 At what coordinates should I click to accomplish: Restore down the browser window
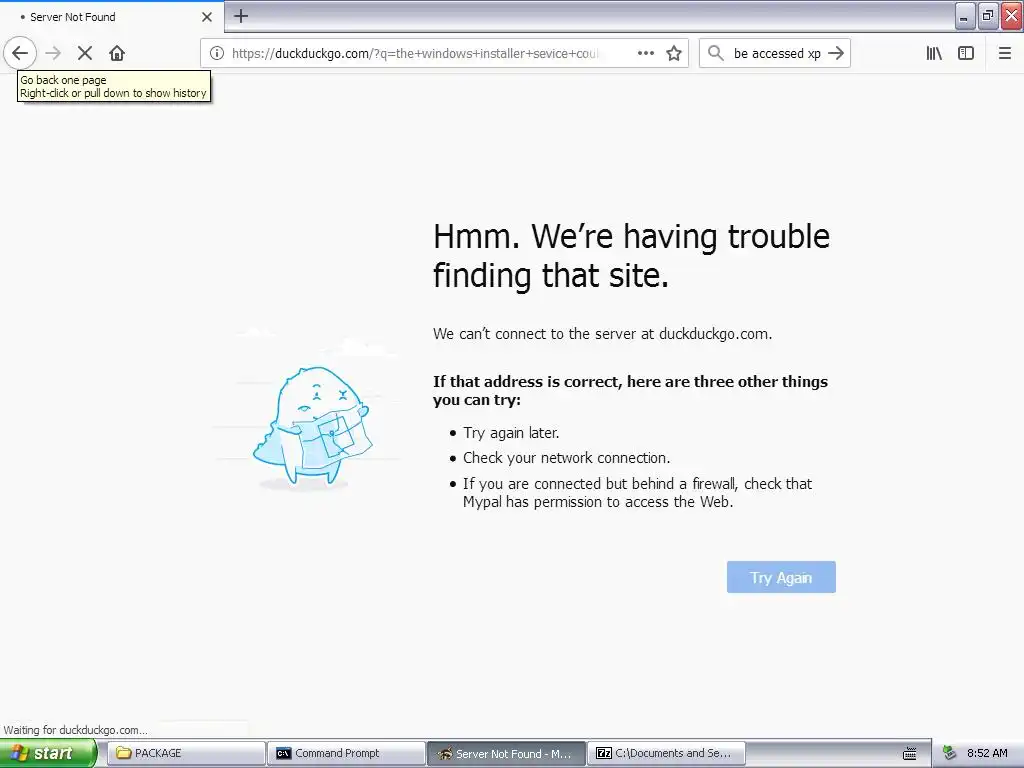[987, 16]
